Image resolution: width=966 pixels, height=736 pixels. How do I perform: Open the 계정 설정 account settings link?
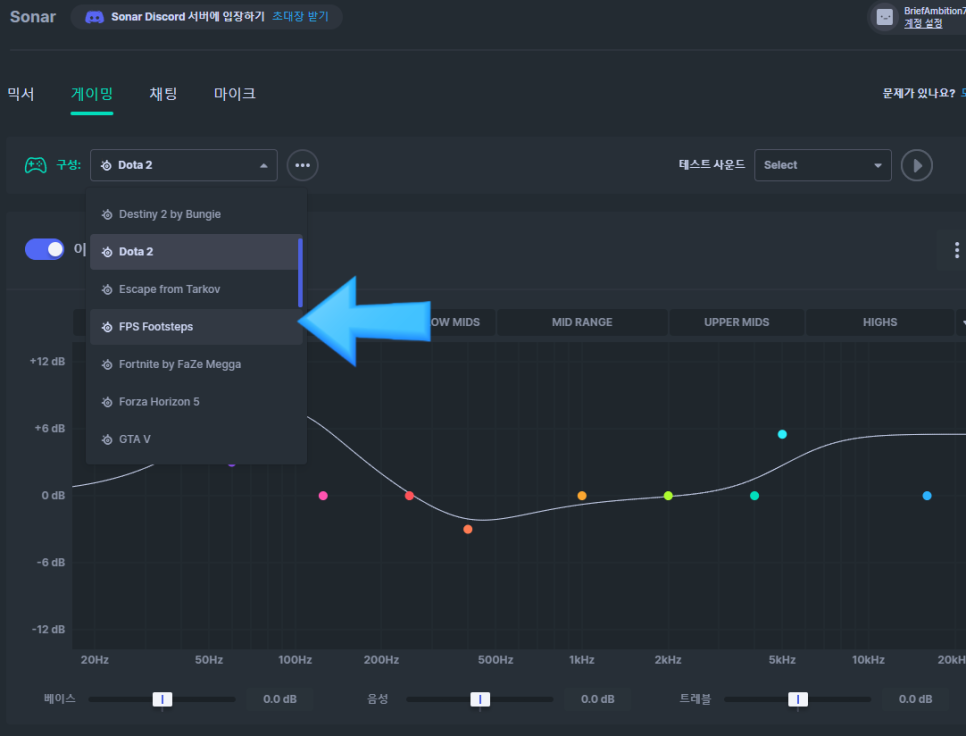coord(923,23)
